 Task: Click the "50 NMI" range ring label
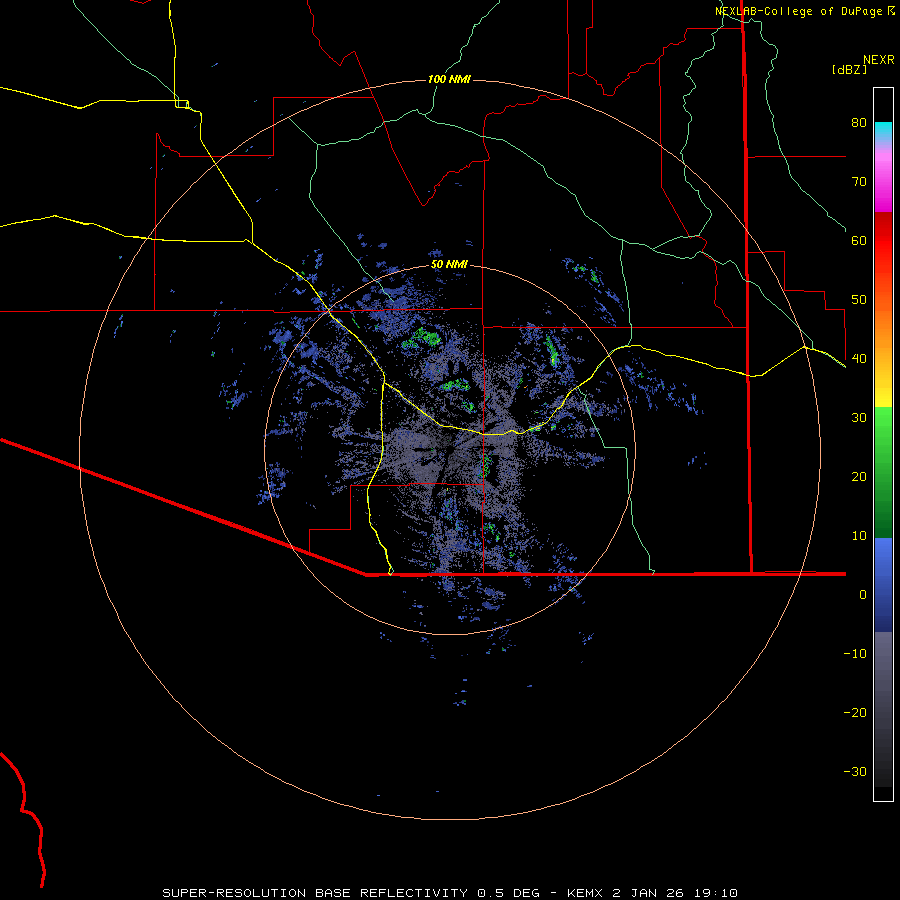[x=449, y=265]
